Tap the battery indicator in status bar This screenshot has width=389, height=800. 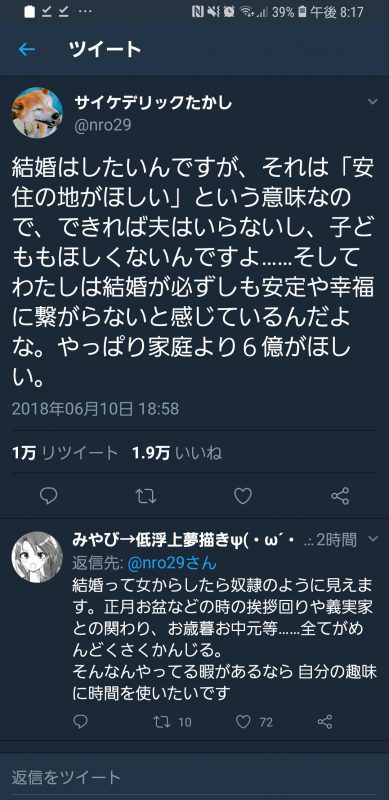(x=302, y=12)
